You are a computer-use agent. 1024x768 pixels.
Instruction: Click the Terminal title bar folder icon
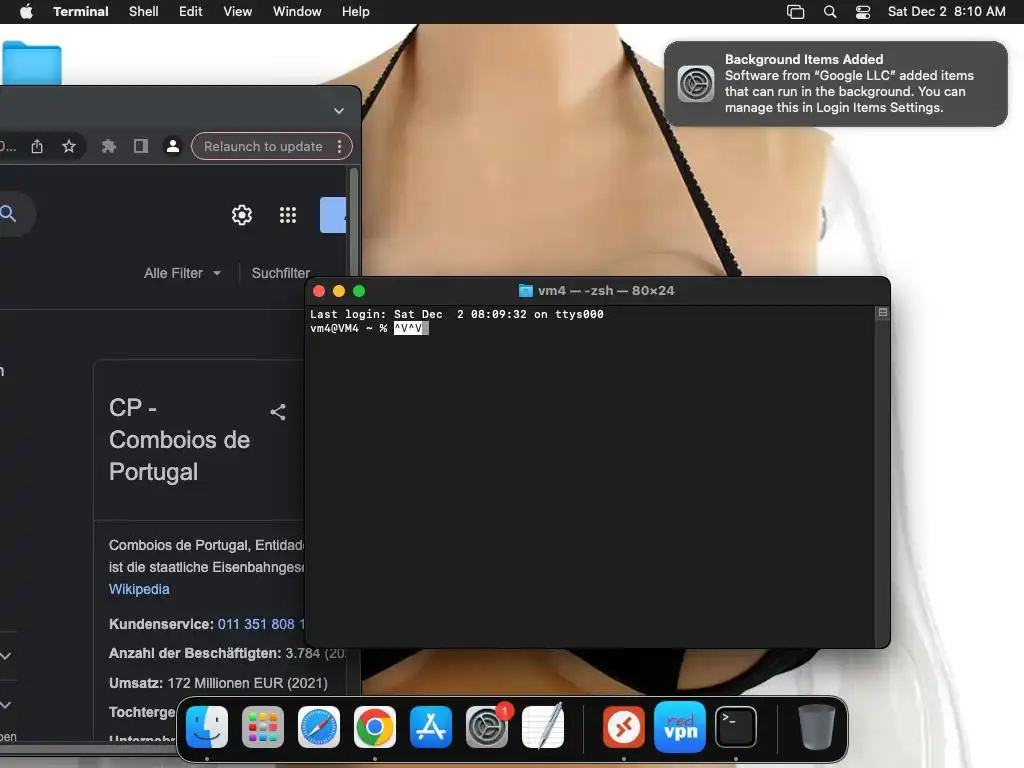click(x=526, y=291)
